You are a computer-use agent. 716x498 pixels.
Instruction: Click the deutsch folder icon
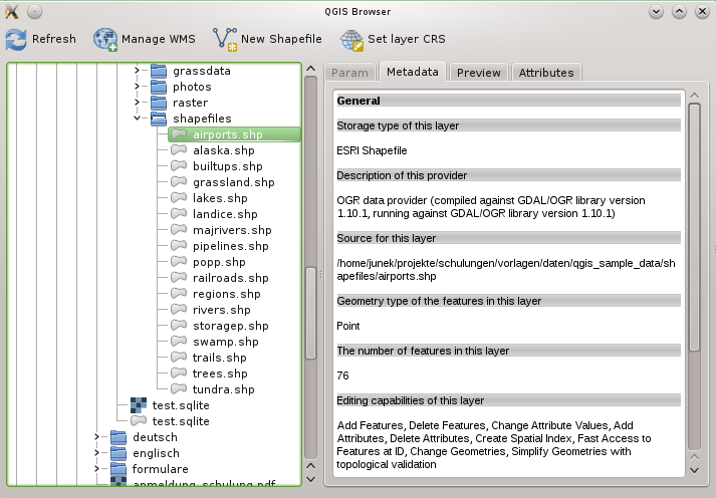pyautogui.click(x=118, y=437)
